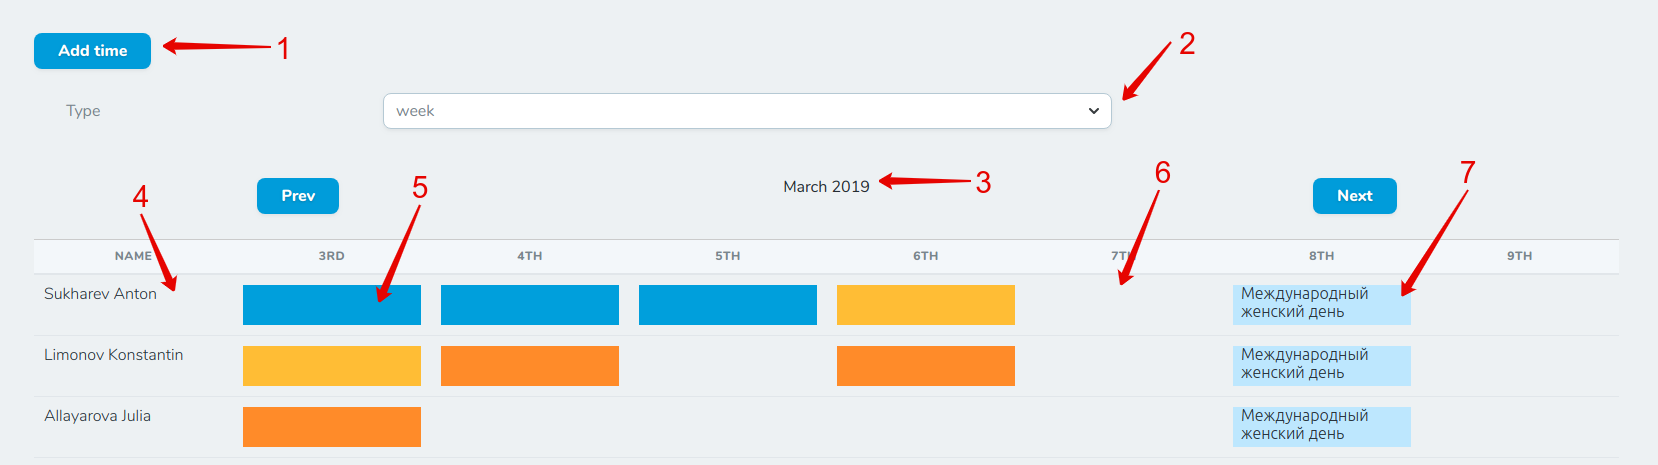1658x465 pixels.
Task: Click Limonov Konstantin's yellow block on 3rd
Action: 331,366
